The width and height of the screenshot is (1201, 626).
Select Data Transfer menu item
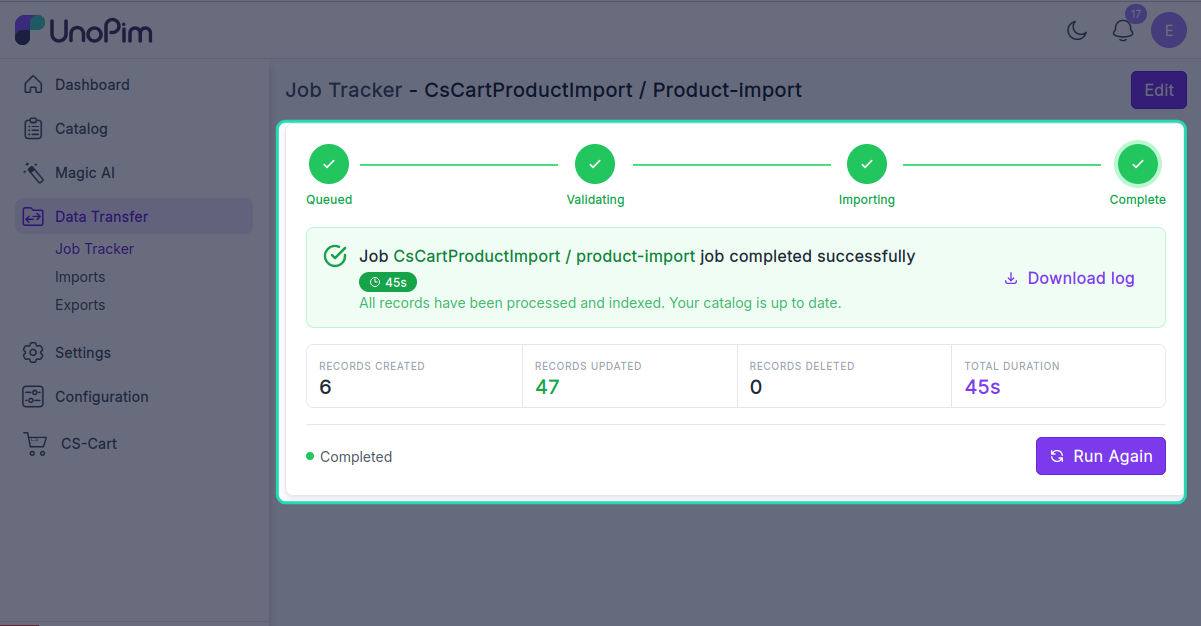[x=134, y=217]
